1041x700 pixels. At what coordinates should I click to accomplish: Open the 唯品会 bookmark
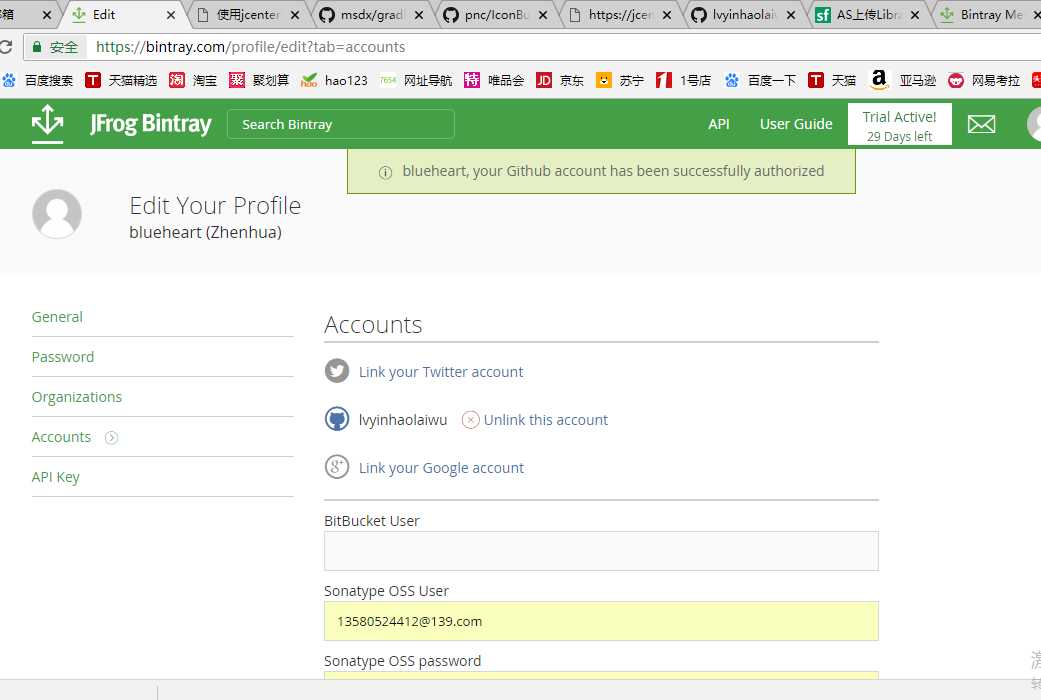click(x=494, y=80)
